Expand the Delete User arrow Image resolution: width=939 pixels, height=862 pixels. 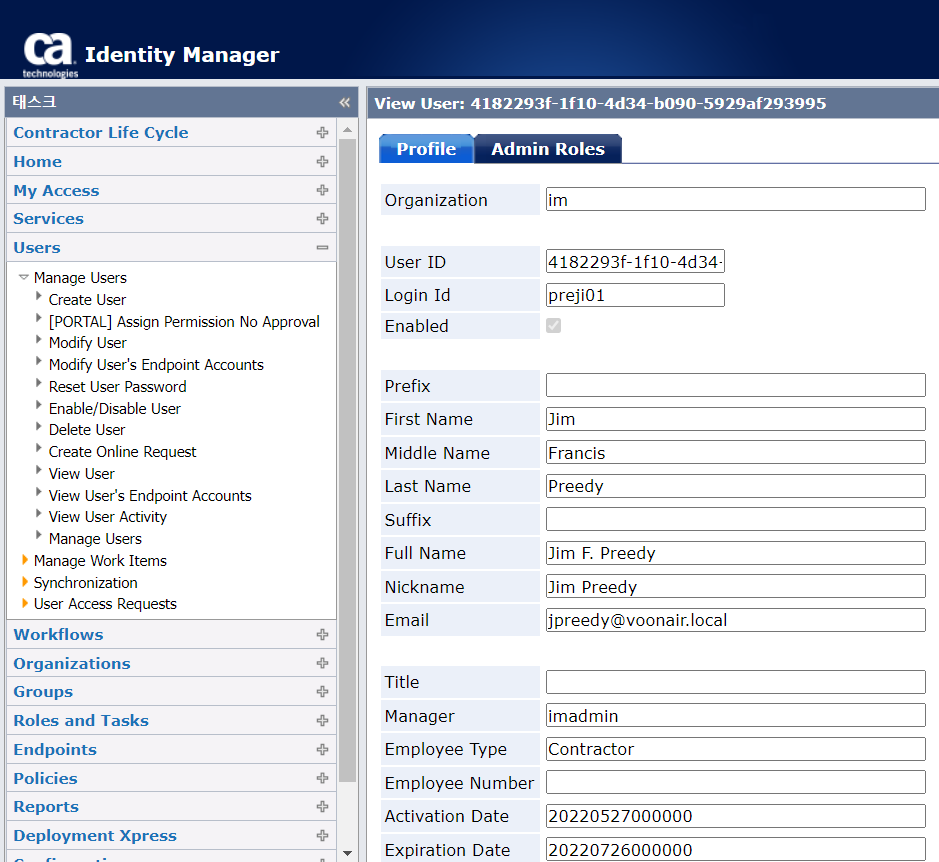point(38,427)
